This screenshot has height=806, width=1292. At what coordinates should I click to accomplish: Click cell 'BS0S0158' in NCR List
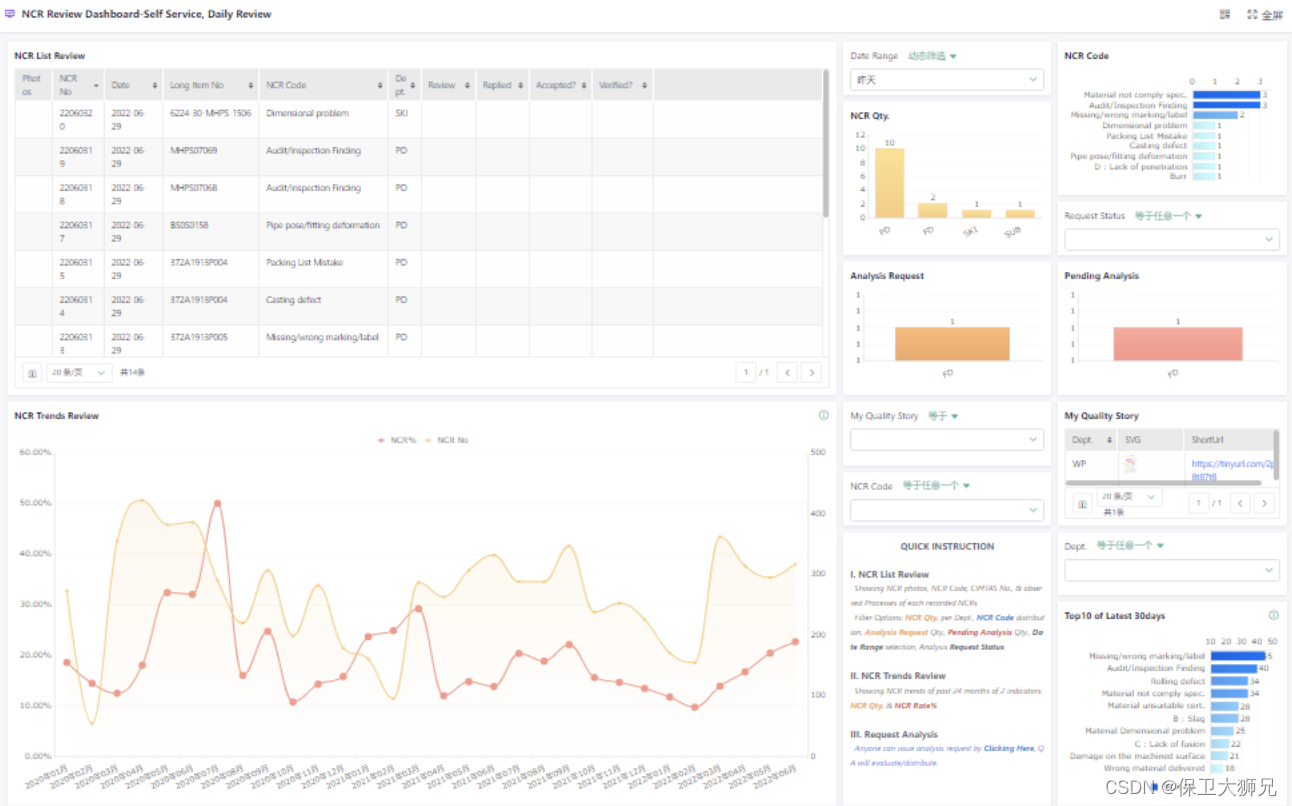(x=190, y=226)
